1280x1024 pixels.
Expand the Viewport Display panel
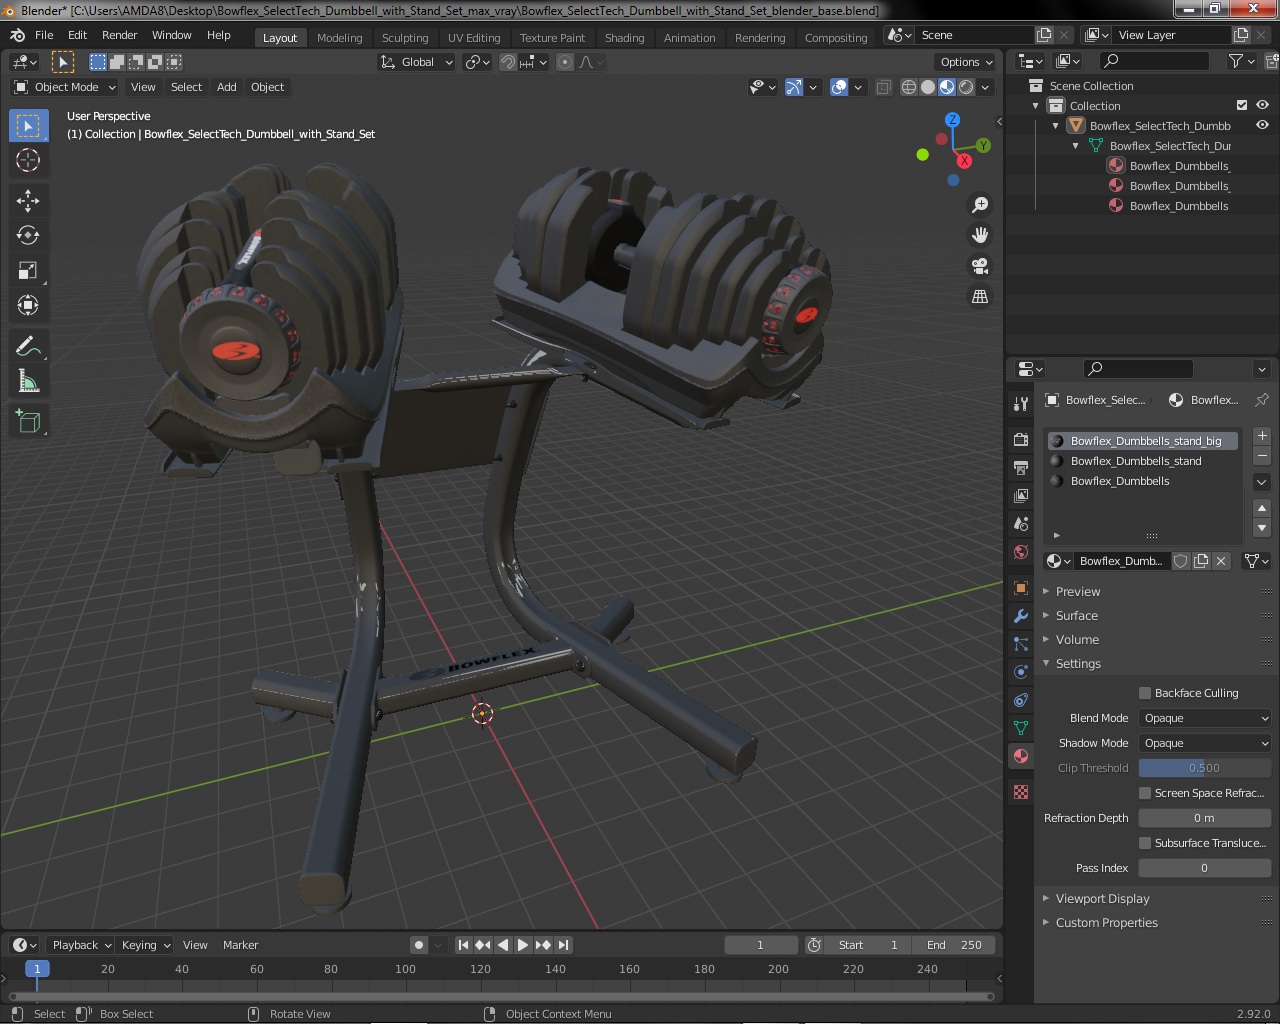click(1102, 899)
